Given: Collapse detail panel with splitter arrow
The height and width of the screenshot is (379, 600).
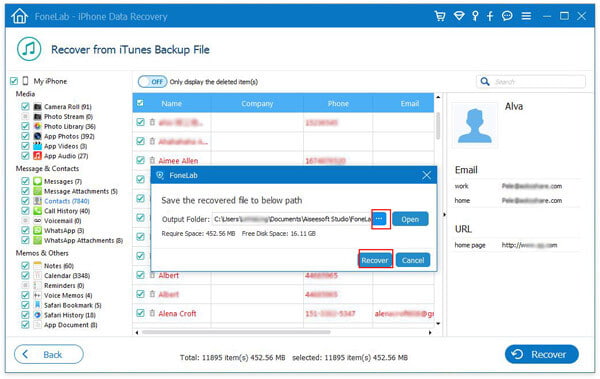Looking at the screenshot, I should click(x=444, y=214).
